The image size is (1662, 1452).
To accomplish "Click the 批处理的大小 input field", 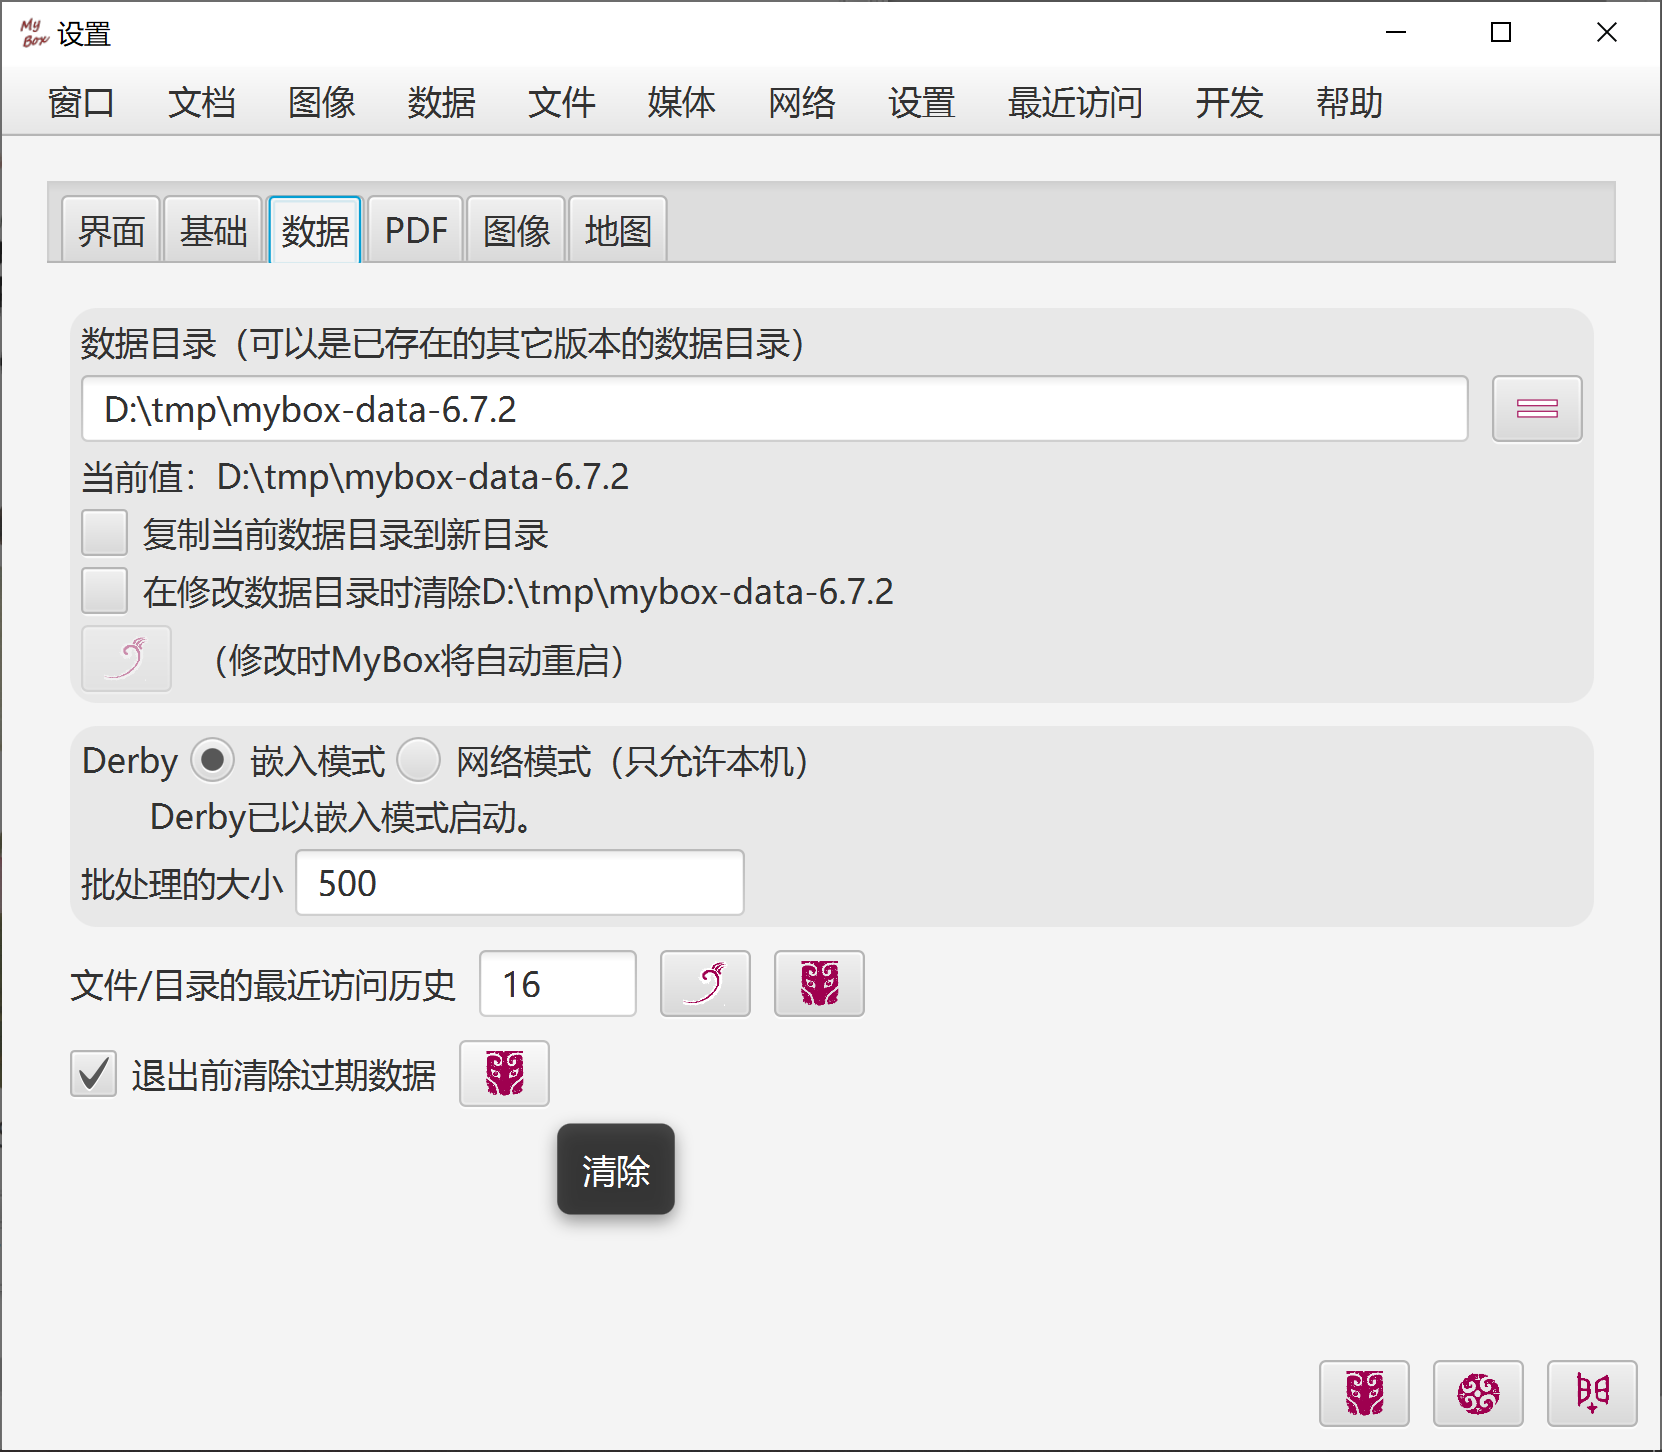I will [x=520, y=883].
